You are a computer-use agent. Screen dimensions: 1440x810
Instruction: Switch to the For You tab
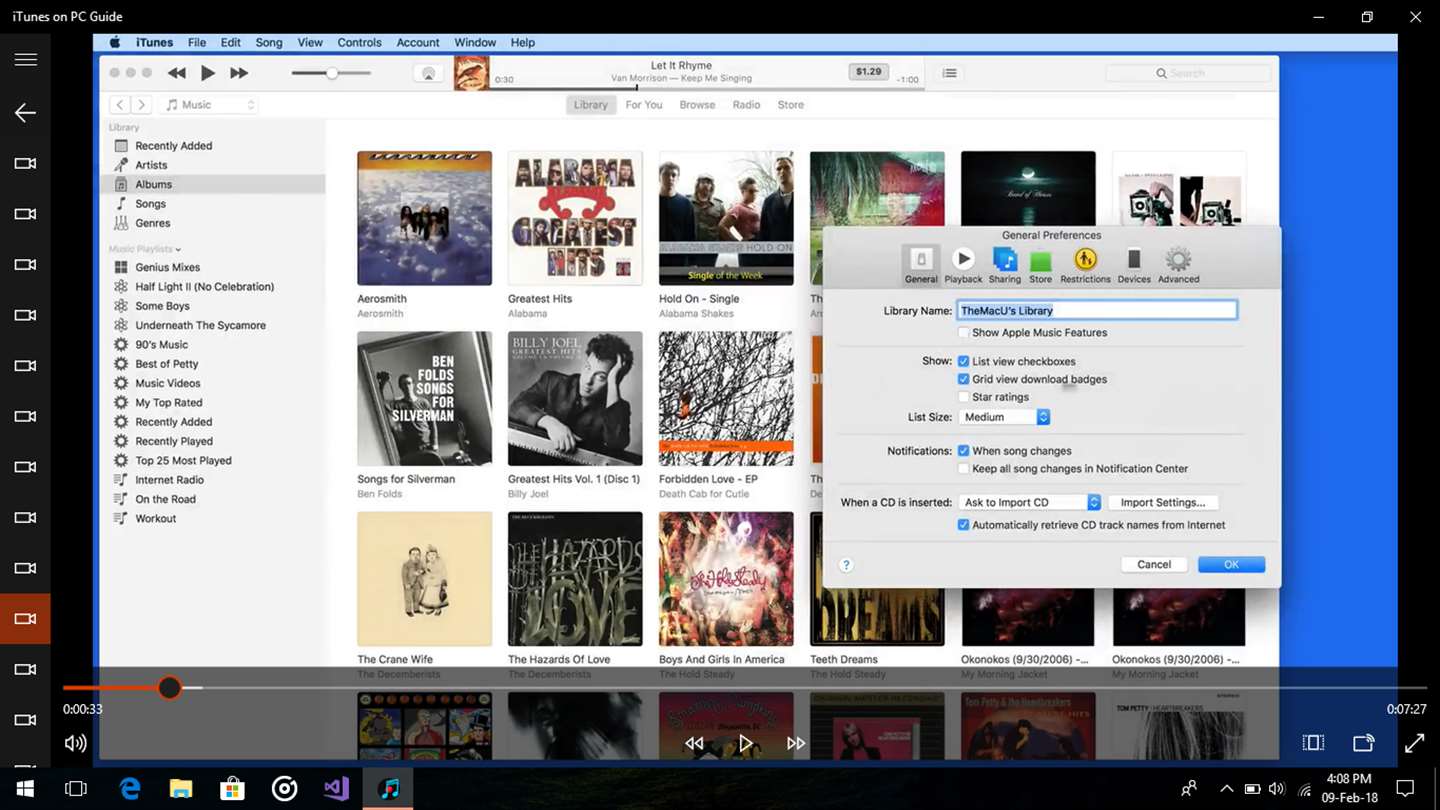[x=644, y=105]
